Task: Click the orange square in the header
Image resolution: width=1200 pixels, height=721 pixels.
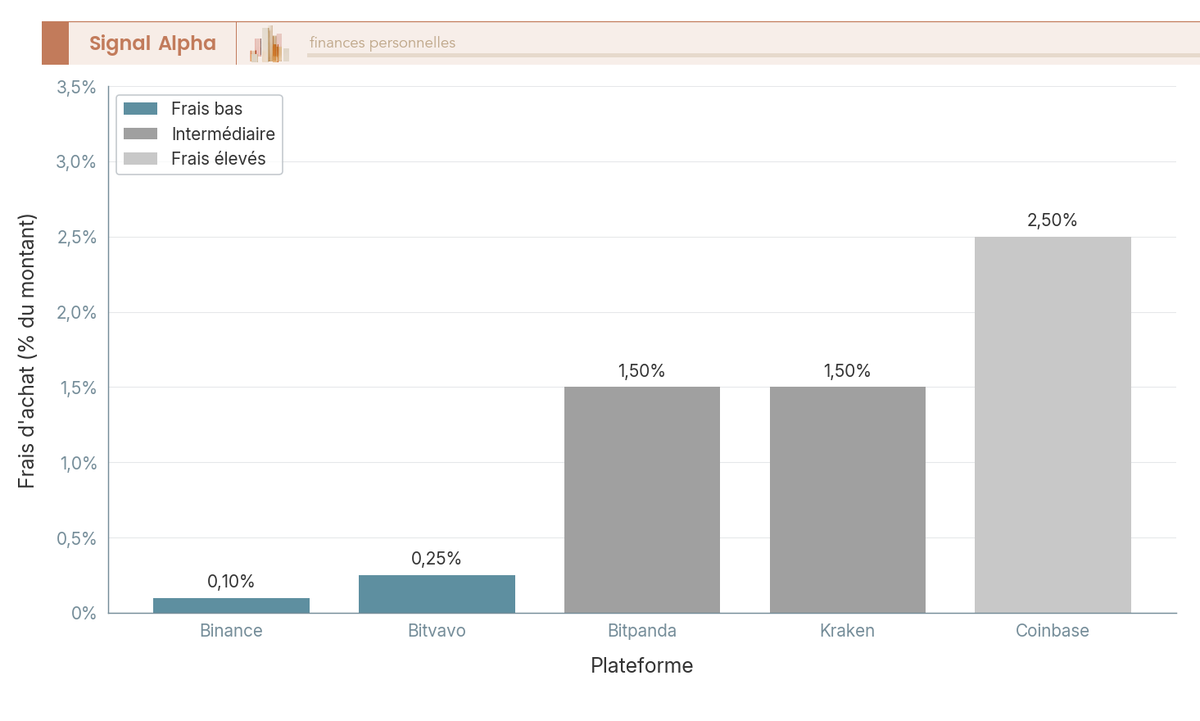Action: click(55, 43)
